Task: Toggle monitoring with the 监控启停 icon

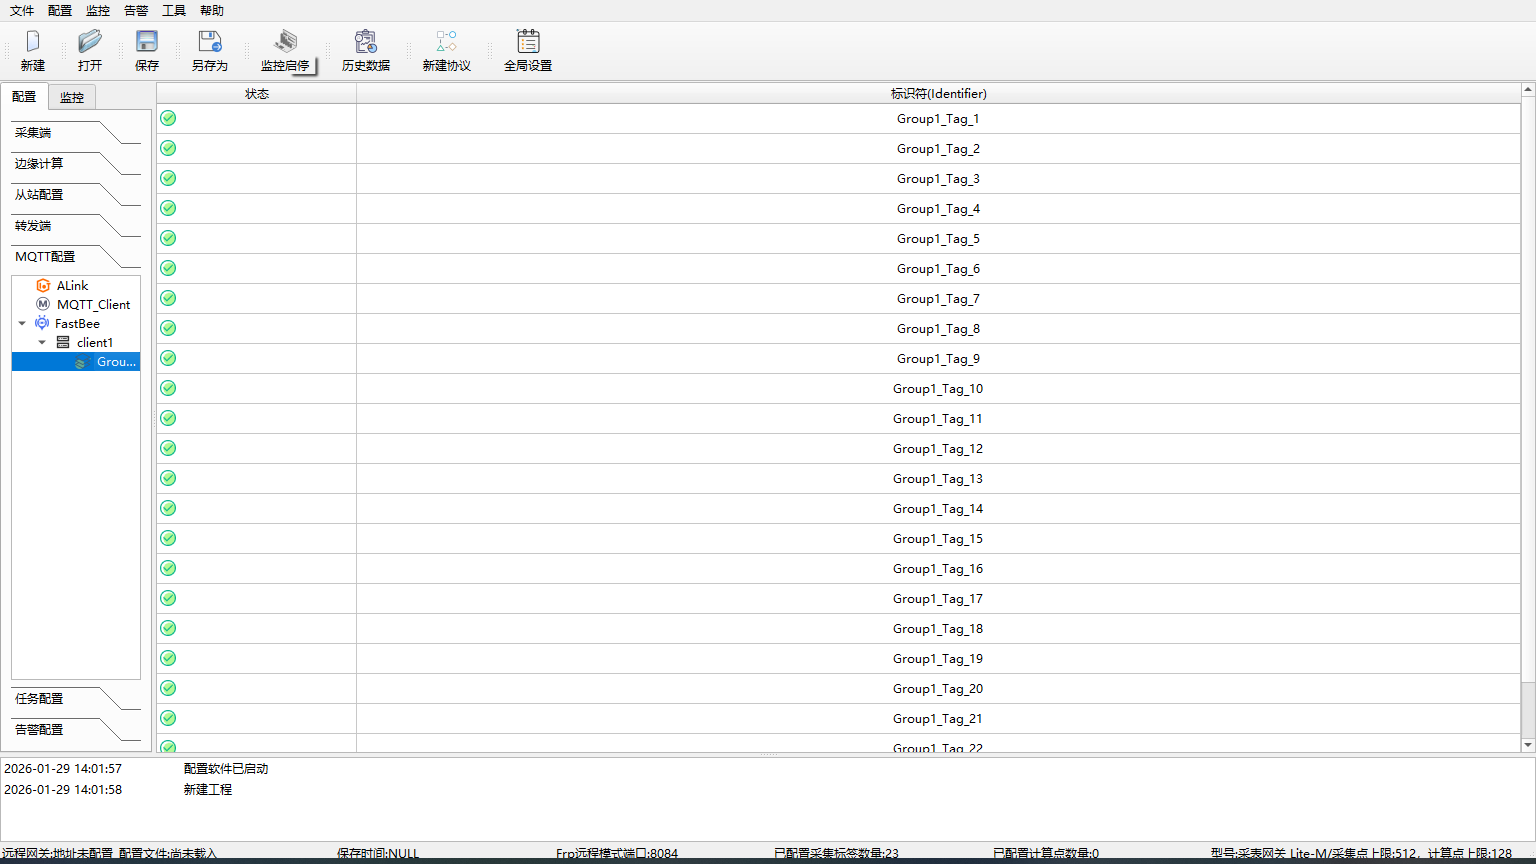Action: pyautogui.click(x=285, y=42)
